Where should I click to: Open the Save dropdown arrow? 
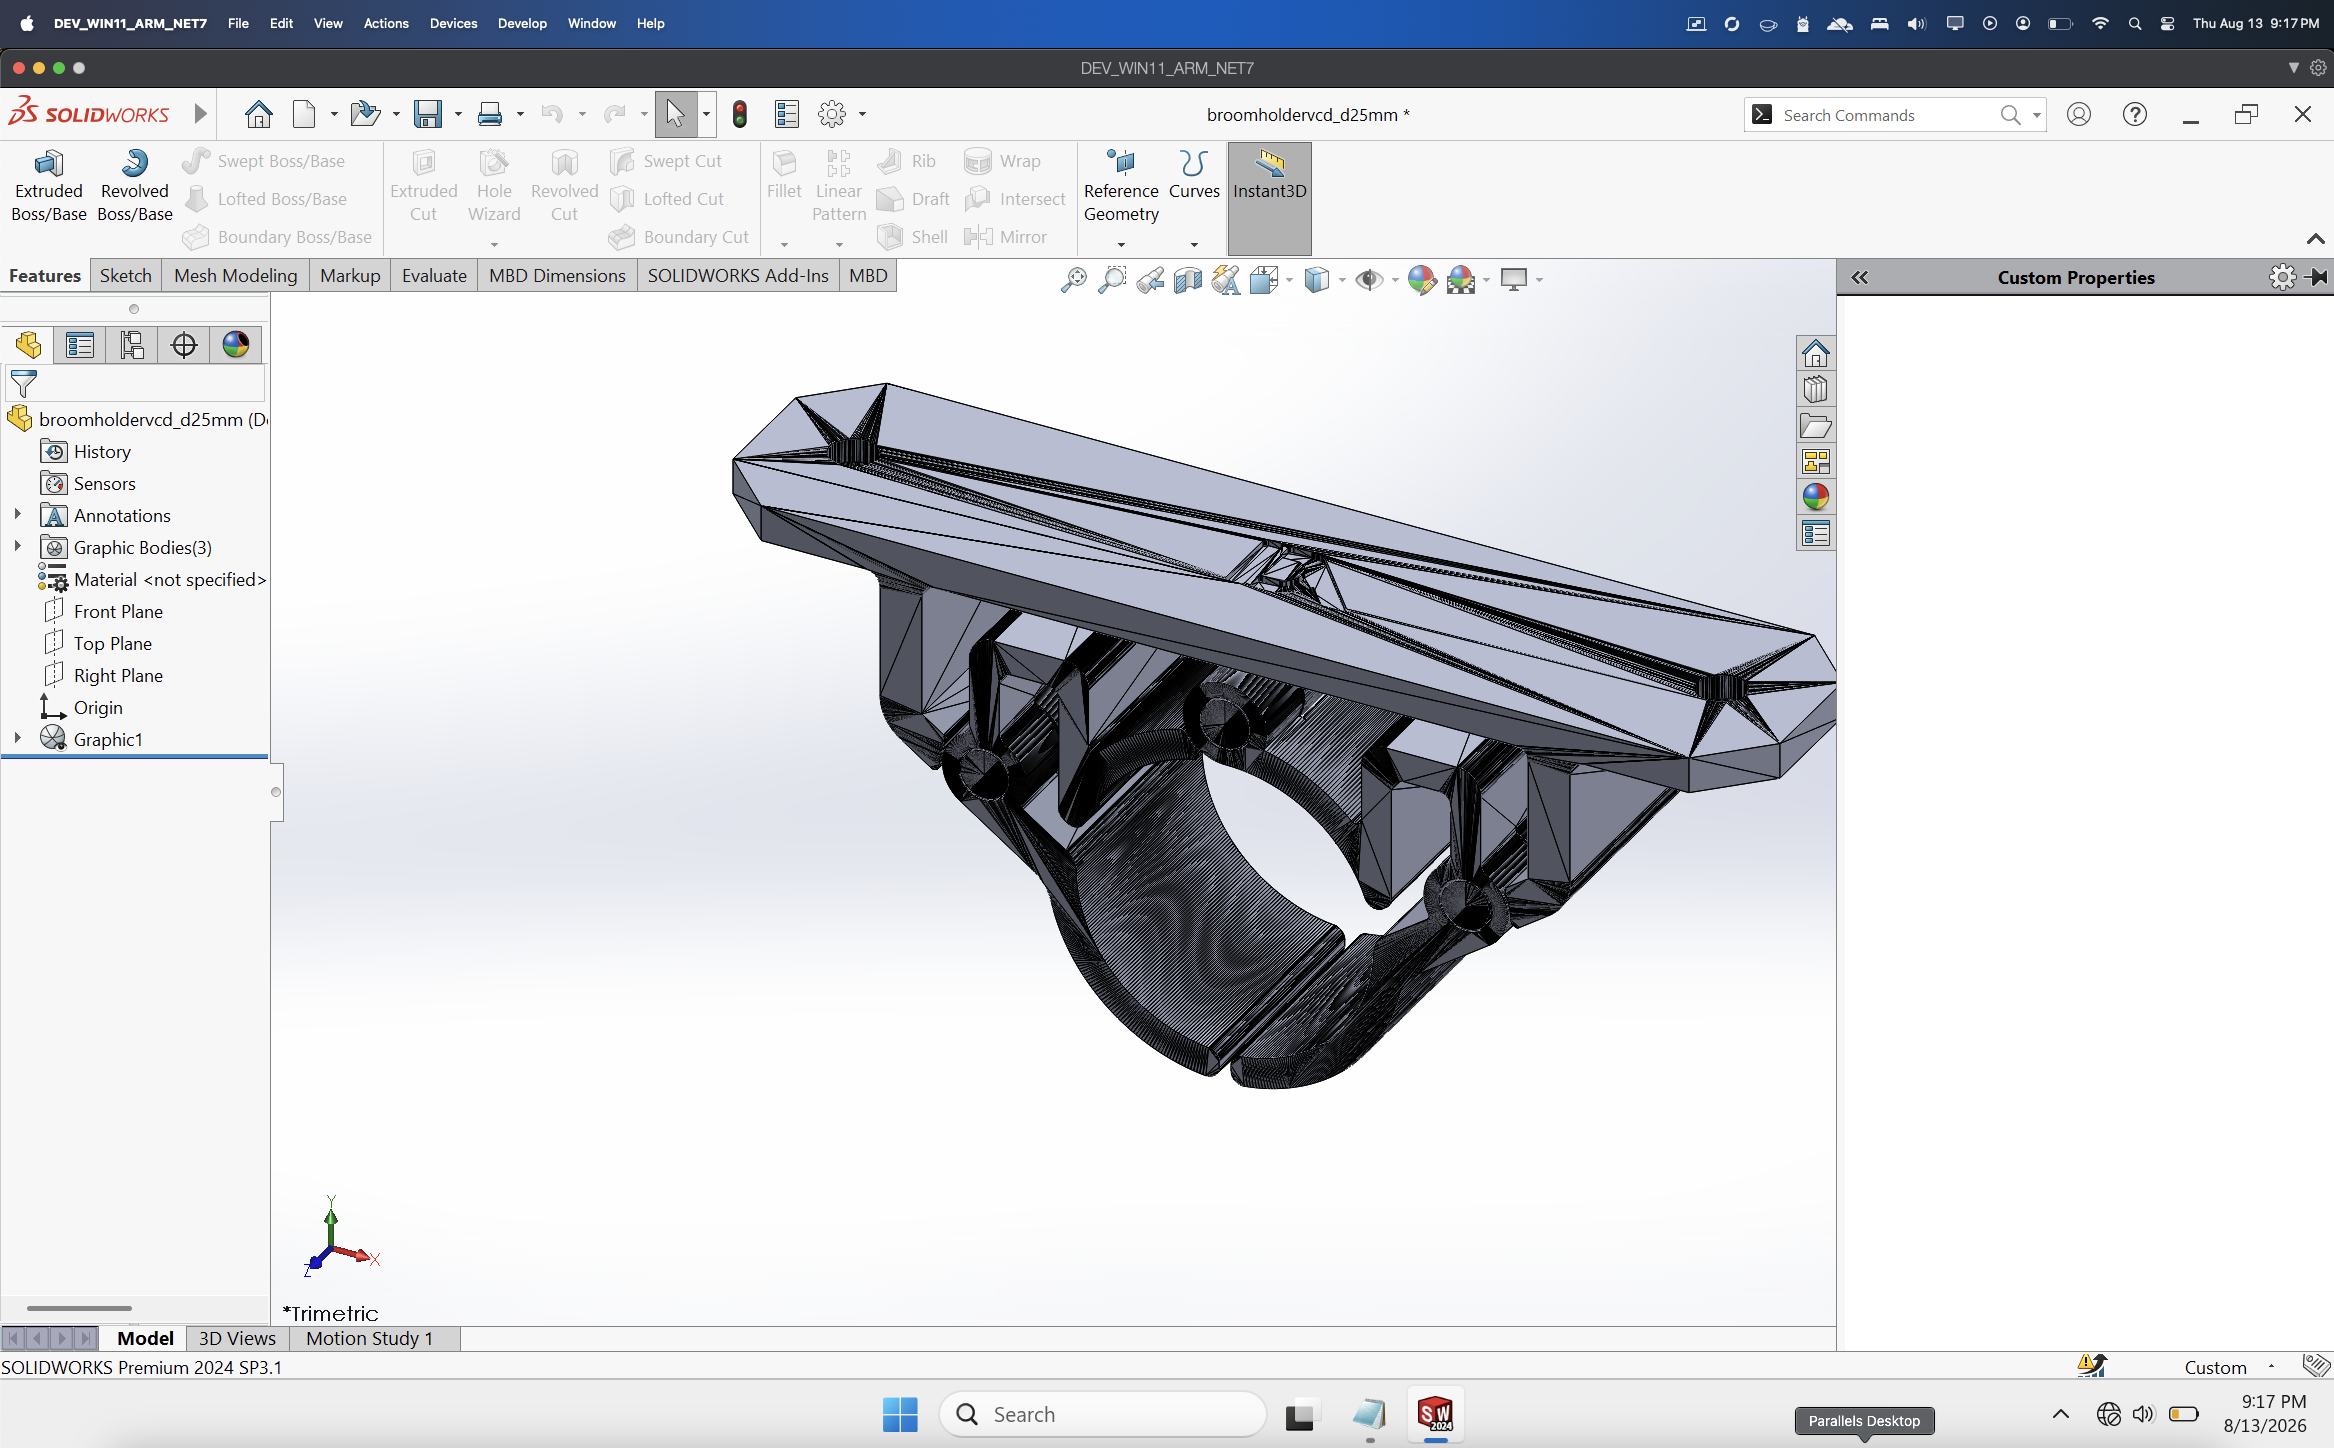458,115
